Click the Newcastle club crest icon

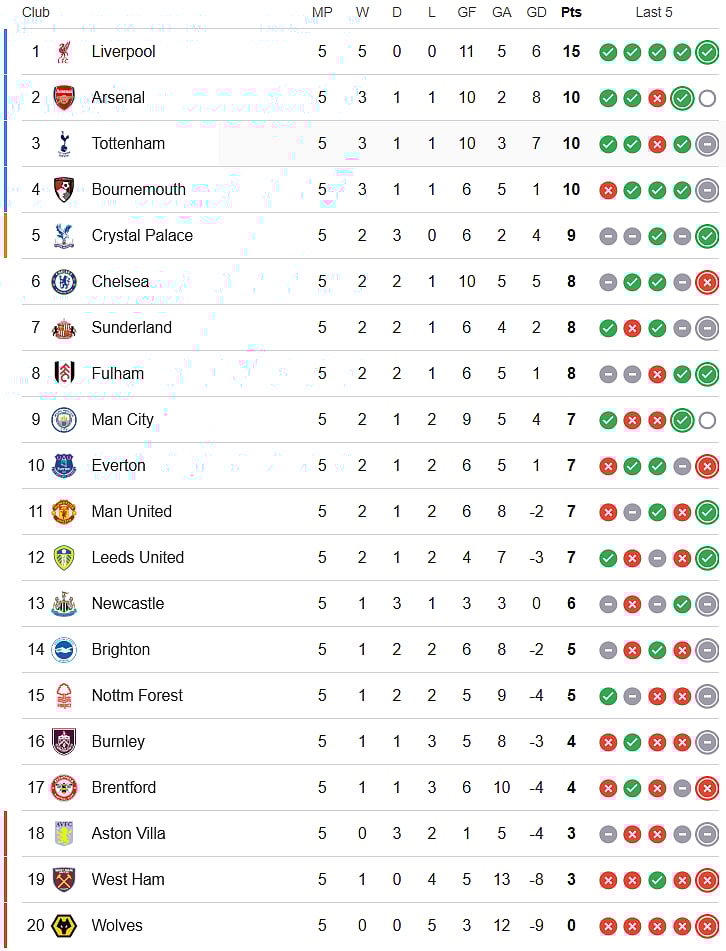64,604
